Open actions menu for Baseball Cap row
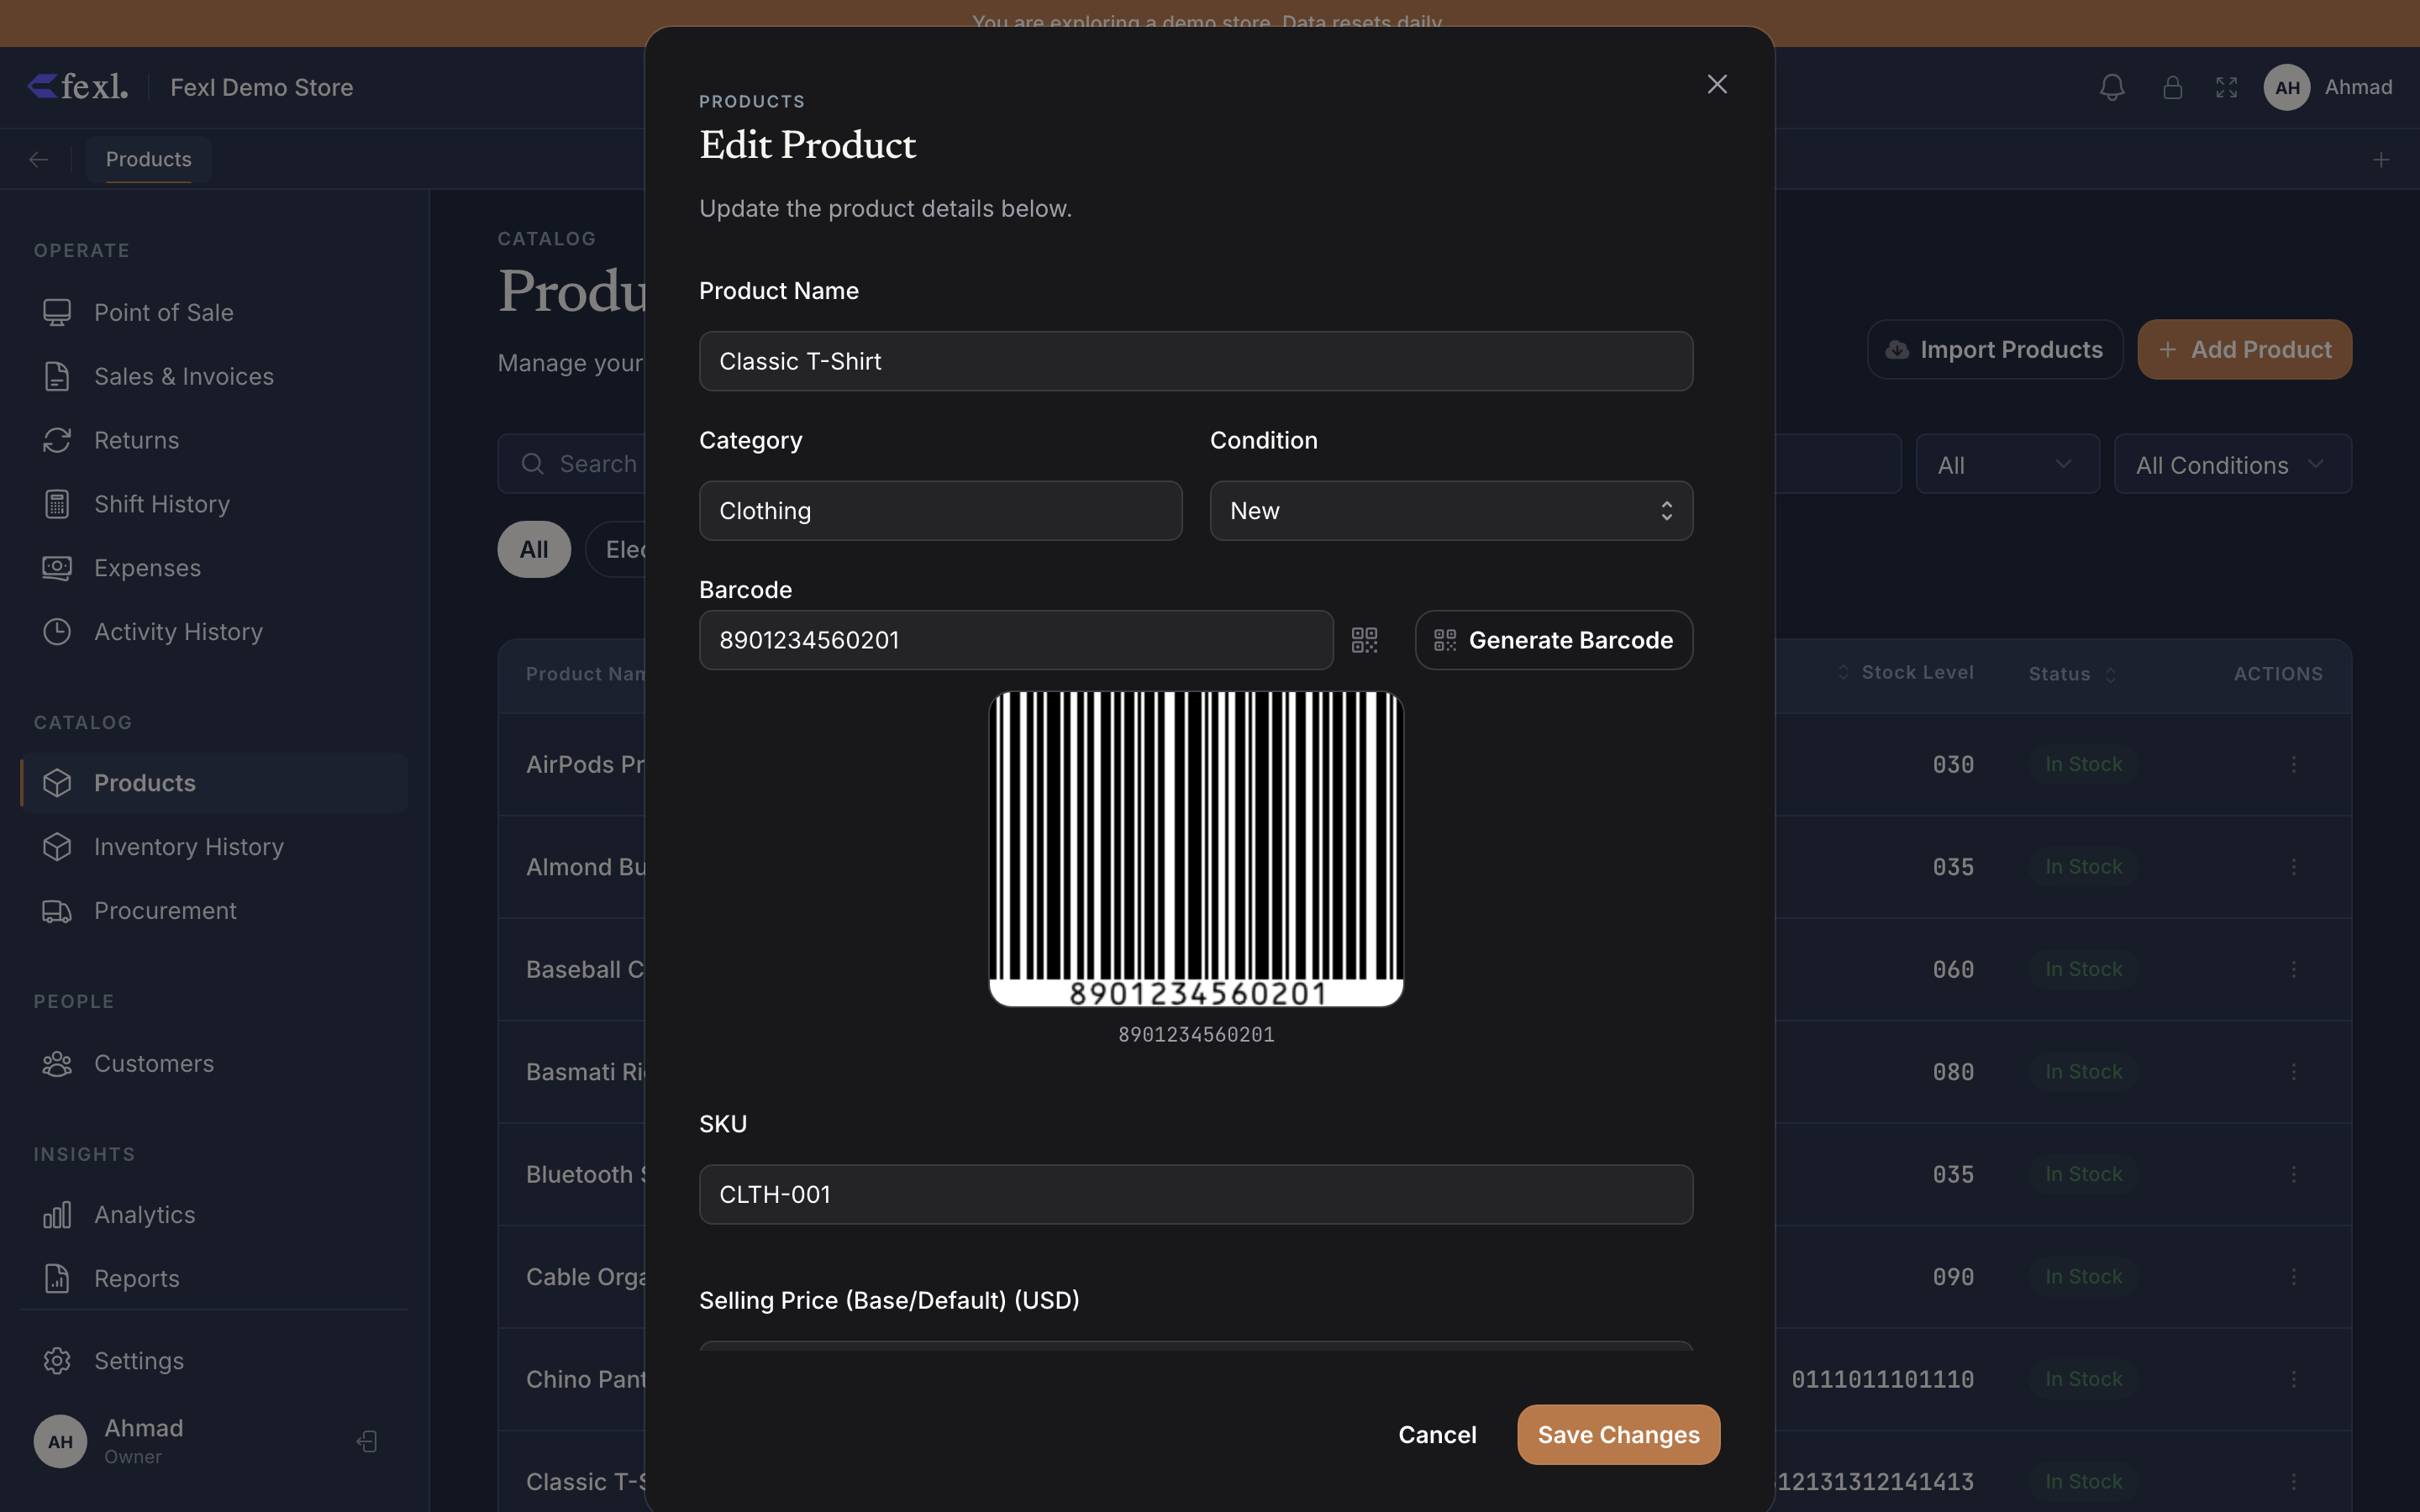This screenshot has width=2420, height=1512. [x=2293, y=969]
